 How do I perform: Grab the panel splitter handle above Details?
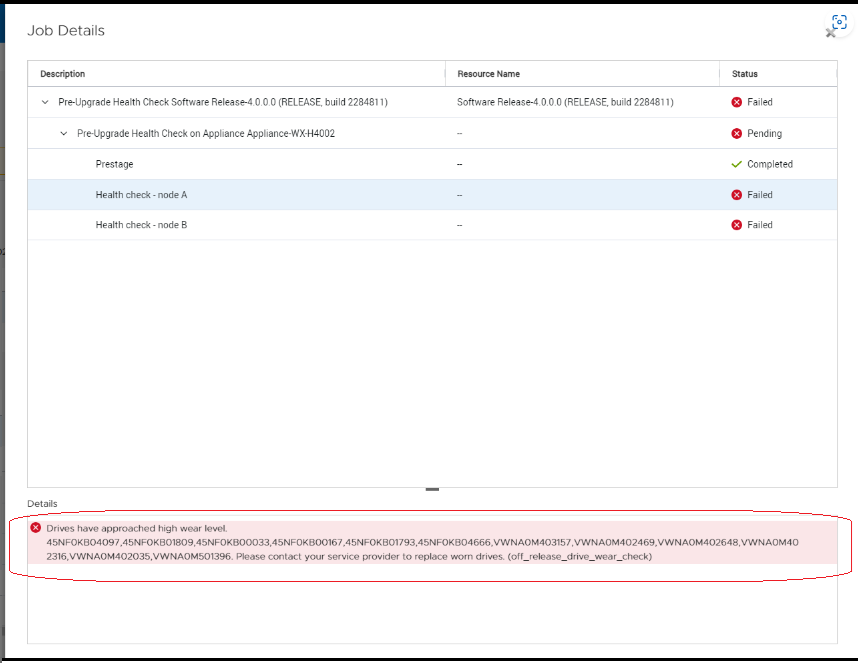tap(432, 489)
